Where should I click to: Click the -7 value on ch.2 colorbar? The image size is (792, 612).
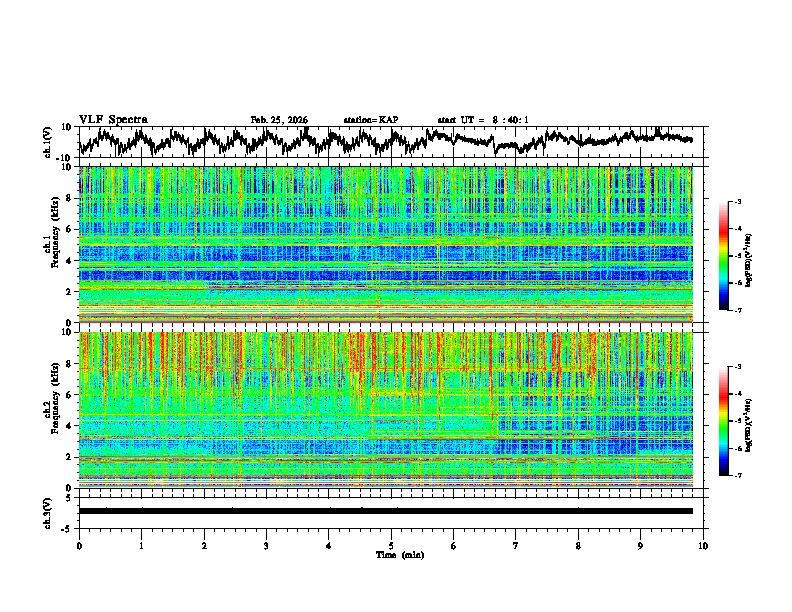[737, 475]
